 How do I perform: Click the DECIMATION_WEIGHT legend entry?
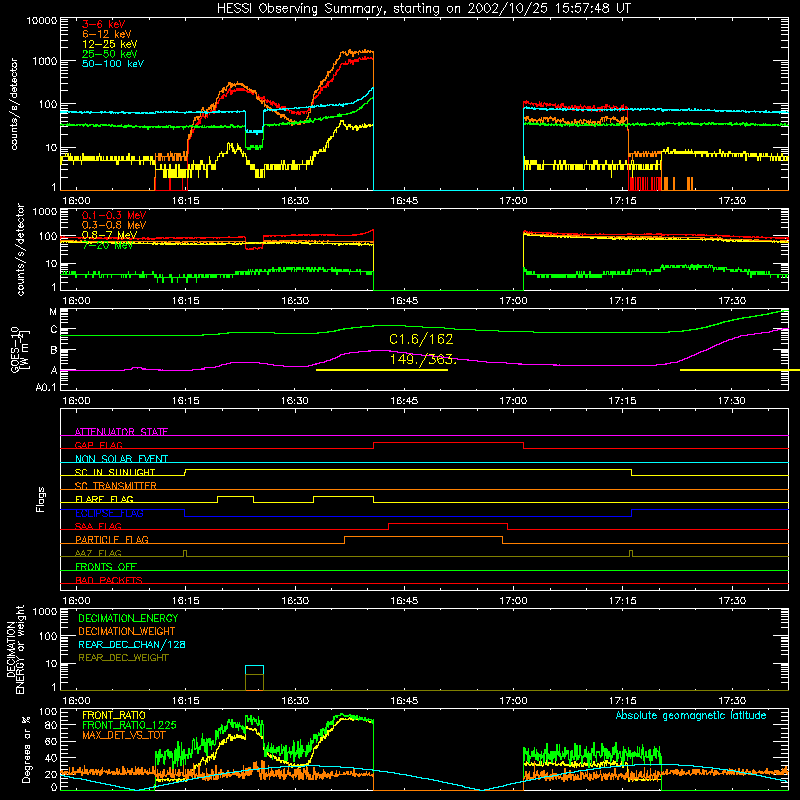[127, 631]
